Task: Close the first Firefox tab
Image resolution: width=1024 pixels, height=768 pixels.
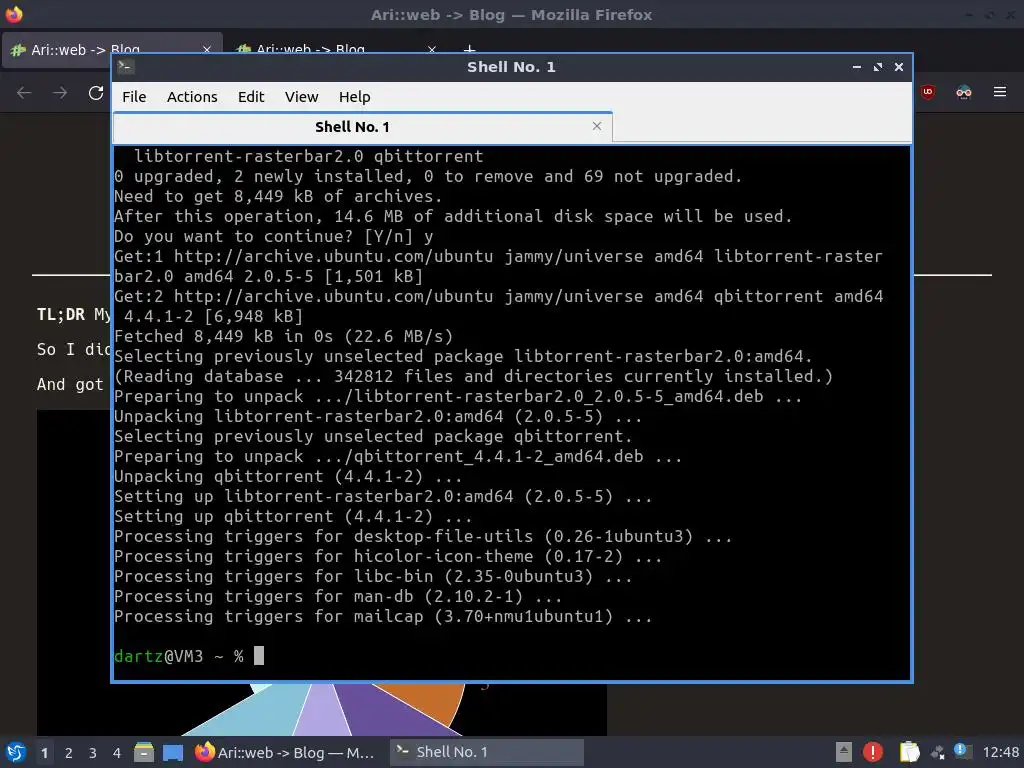Action: 206,49
